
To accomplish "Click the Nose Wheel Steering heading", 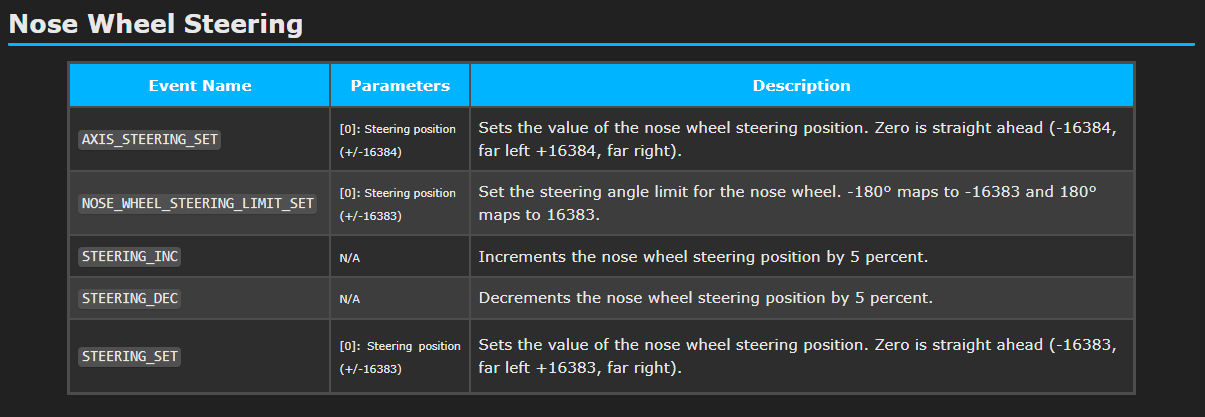I will [x=155, y=24].
